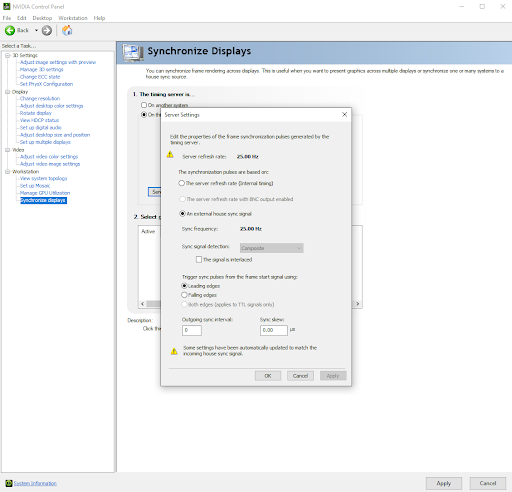Open Set PhysX Configuration task
The height and width of the screenshot is (492, 512).
tap(46, 84)
